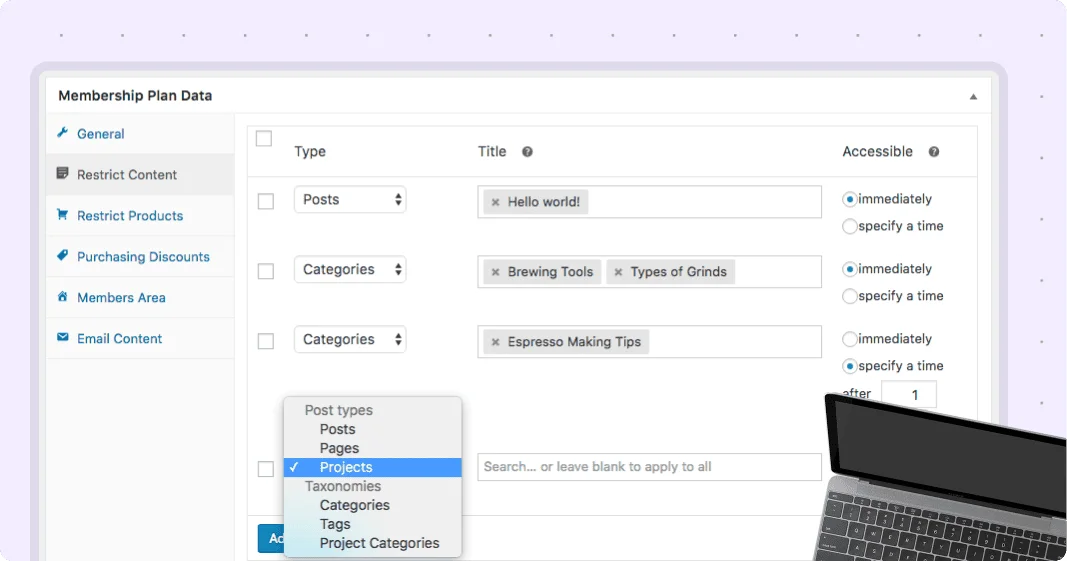Click the Email Content envelope icon

(63, 337)
